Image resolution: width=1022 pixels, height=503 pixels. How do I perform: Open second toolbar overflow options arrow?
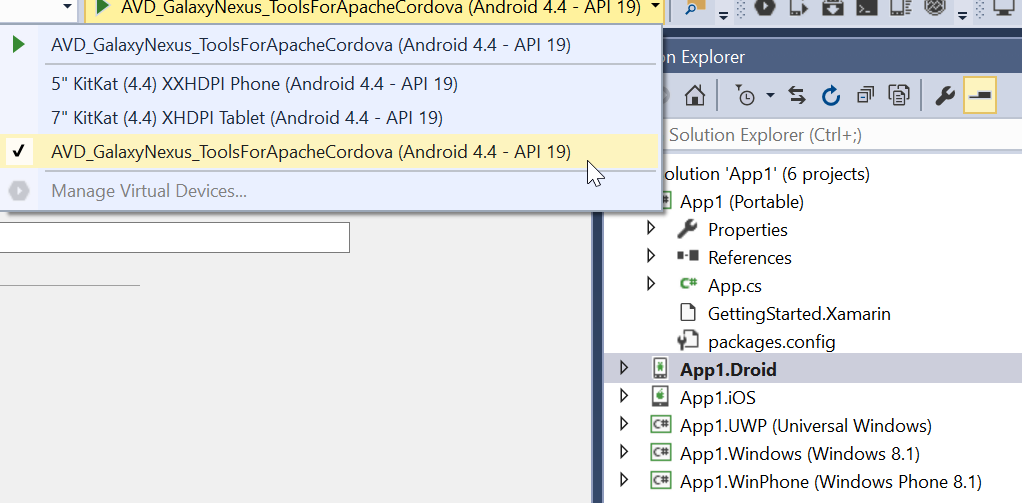pos(963,16)
